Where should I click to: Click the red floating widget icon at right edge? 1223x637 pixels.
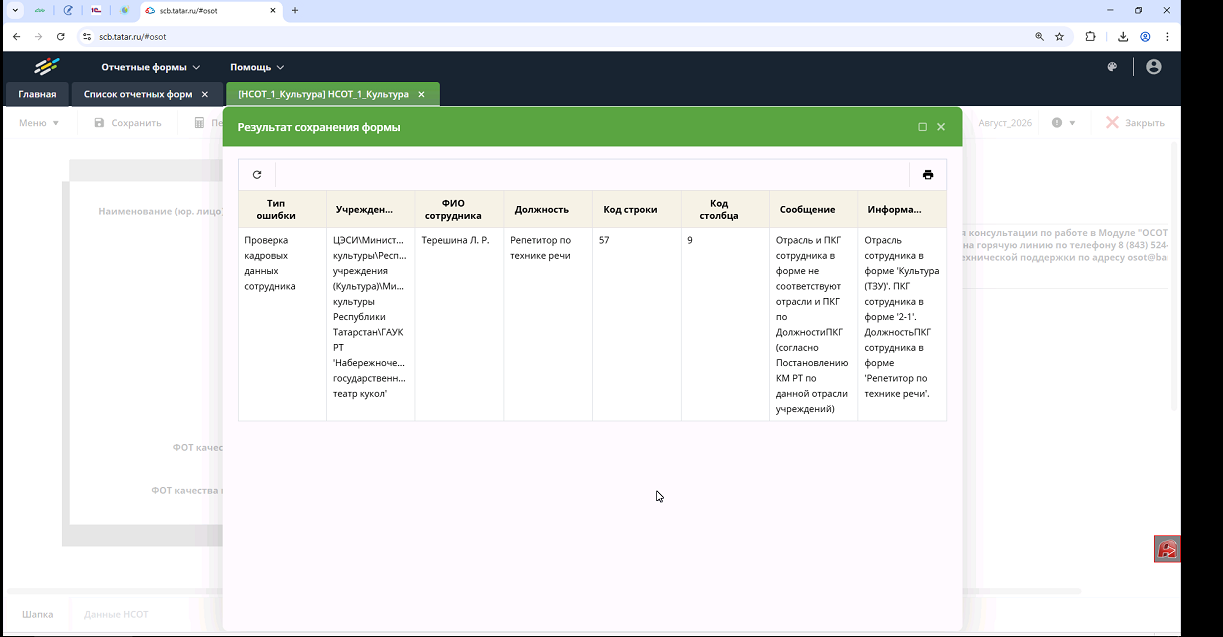[1167, 549]
